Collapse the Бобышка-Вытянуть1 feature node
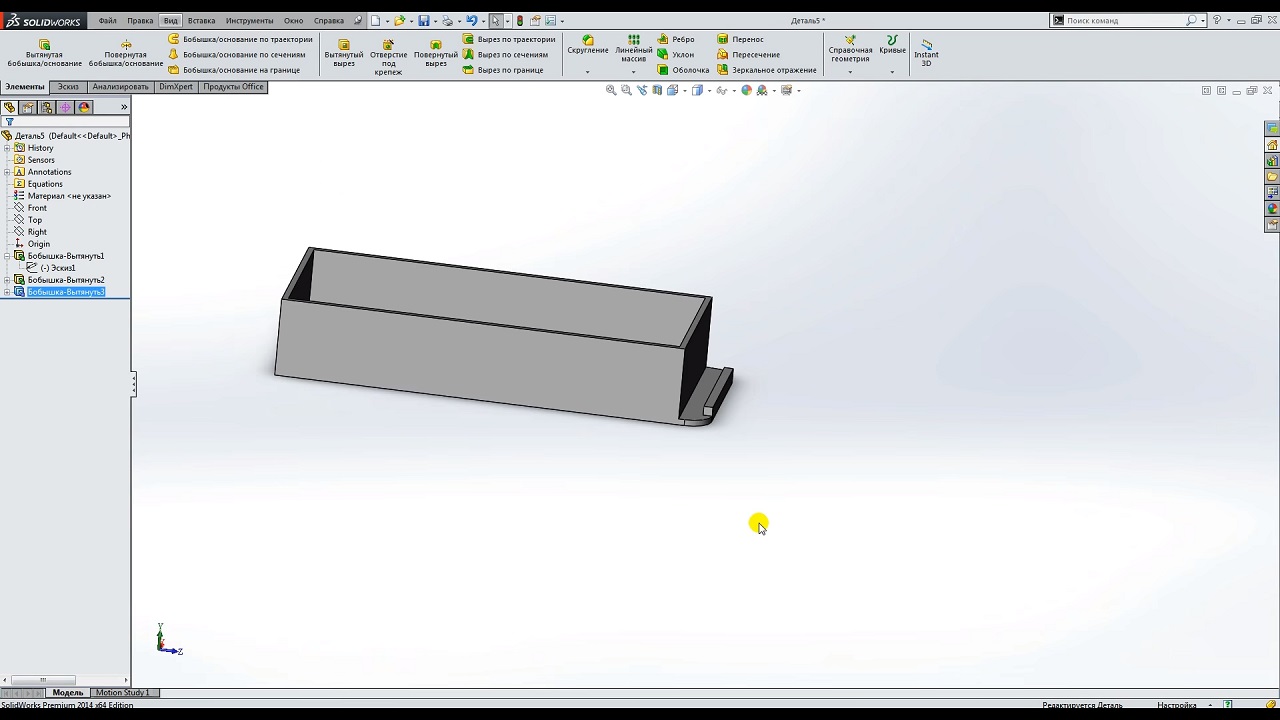1280x720 pixels. (7, 256)
